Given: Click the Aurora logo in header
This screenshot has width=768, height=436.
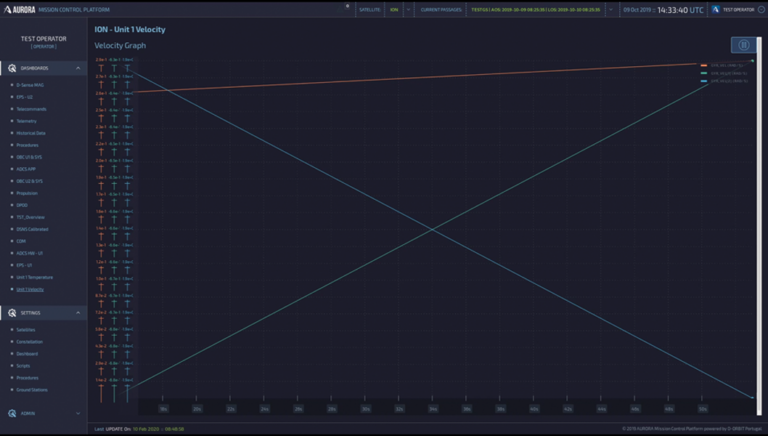Looking at the screenshot, I should [x=20, y=9].
